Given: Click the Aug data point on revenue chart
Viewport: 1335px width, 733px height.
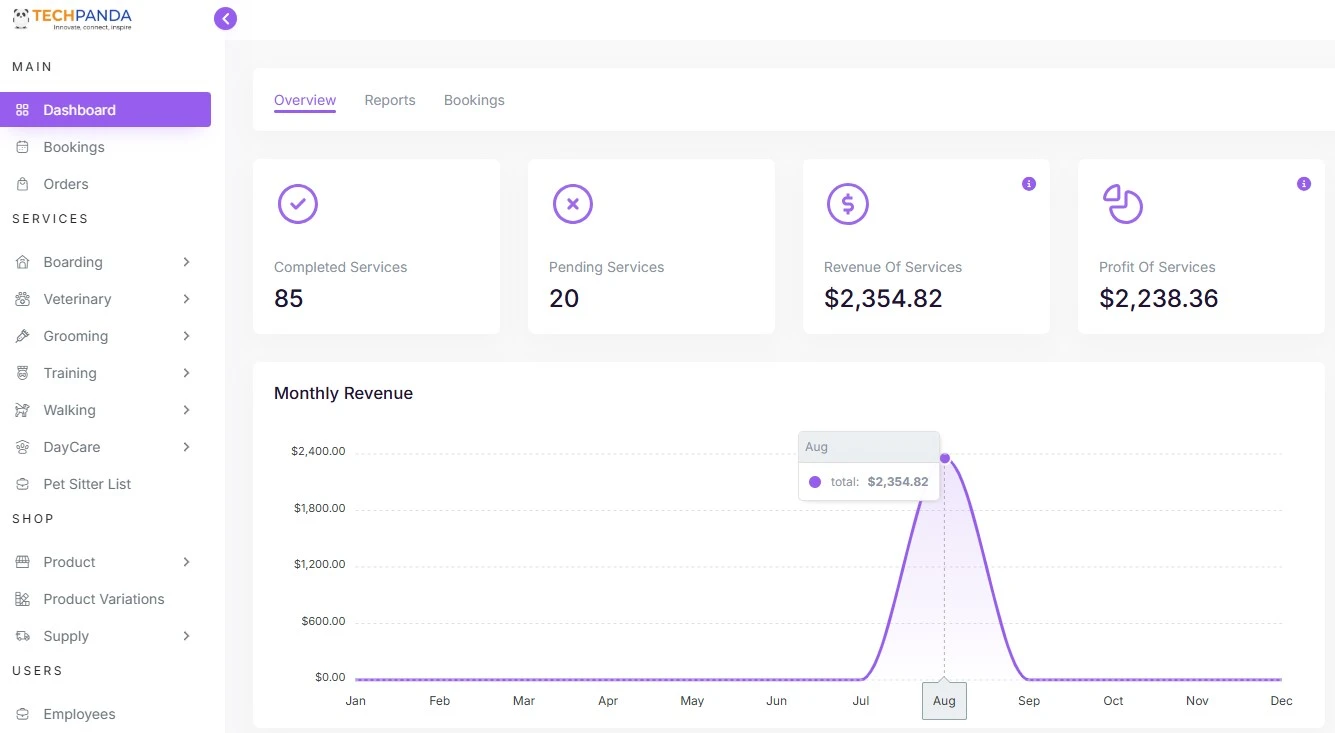Looking at the screenshot, I should (x=944, y=458).
